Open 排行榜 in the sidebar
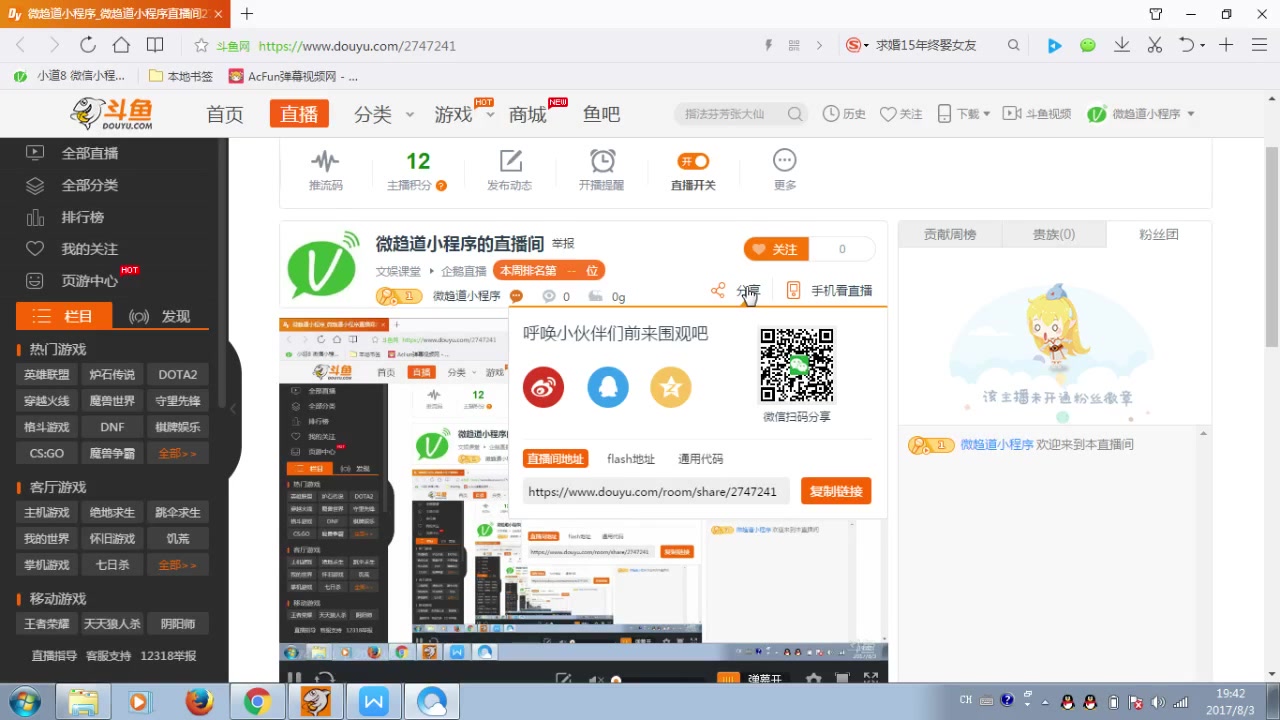Image resolution: width=1280 pixels, height=720 pixels. 82,217
